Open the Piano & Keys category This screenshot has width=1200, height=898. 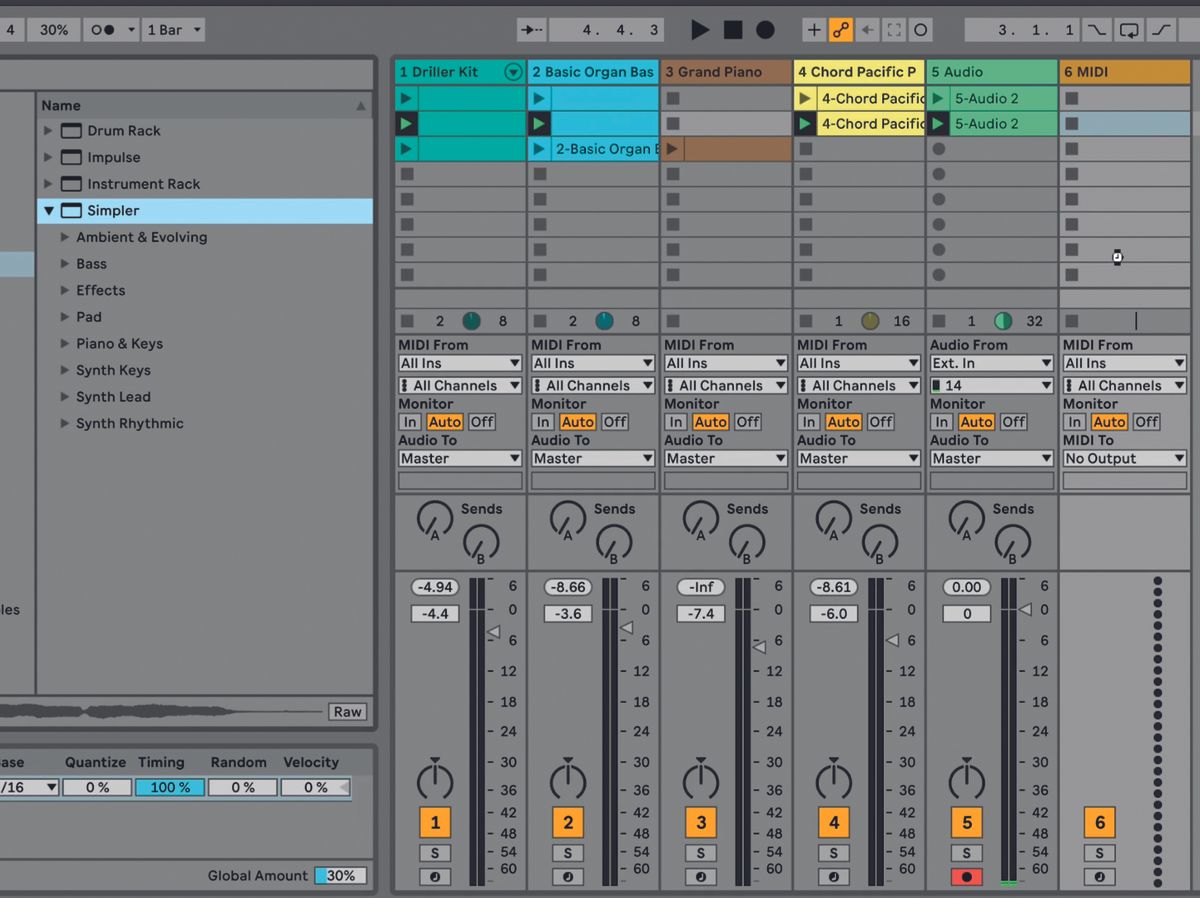[65, 344]
